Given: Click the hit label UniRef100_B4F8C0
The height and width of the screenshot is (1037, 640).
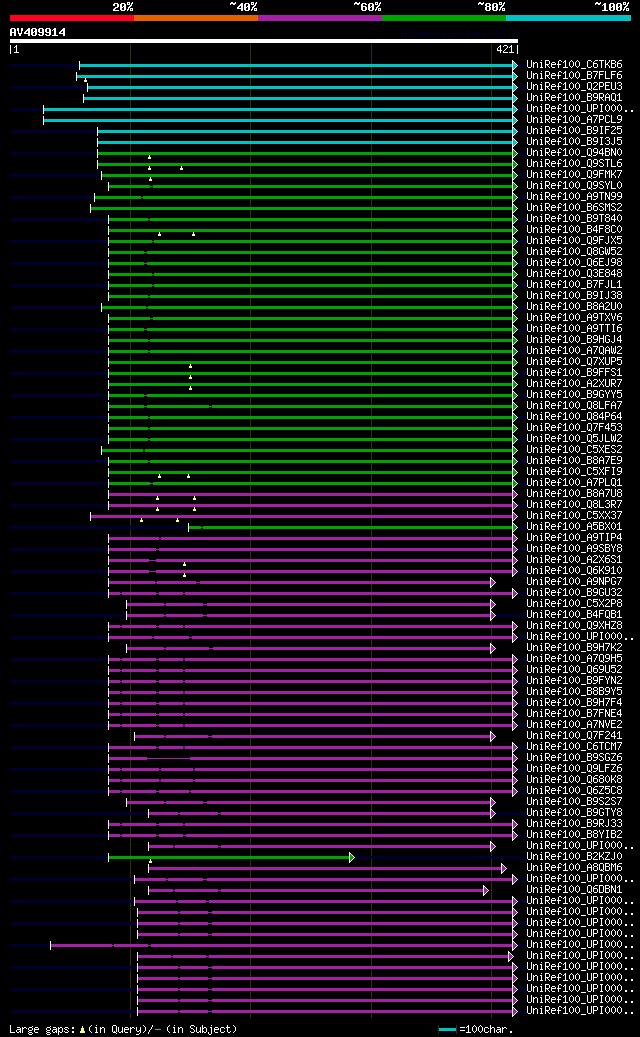Looking at the screenshot, I should pos(574,229).
